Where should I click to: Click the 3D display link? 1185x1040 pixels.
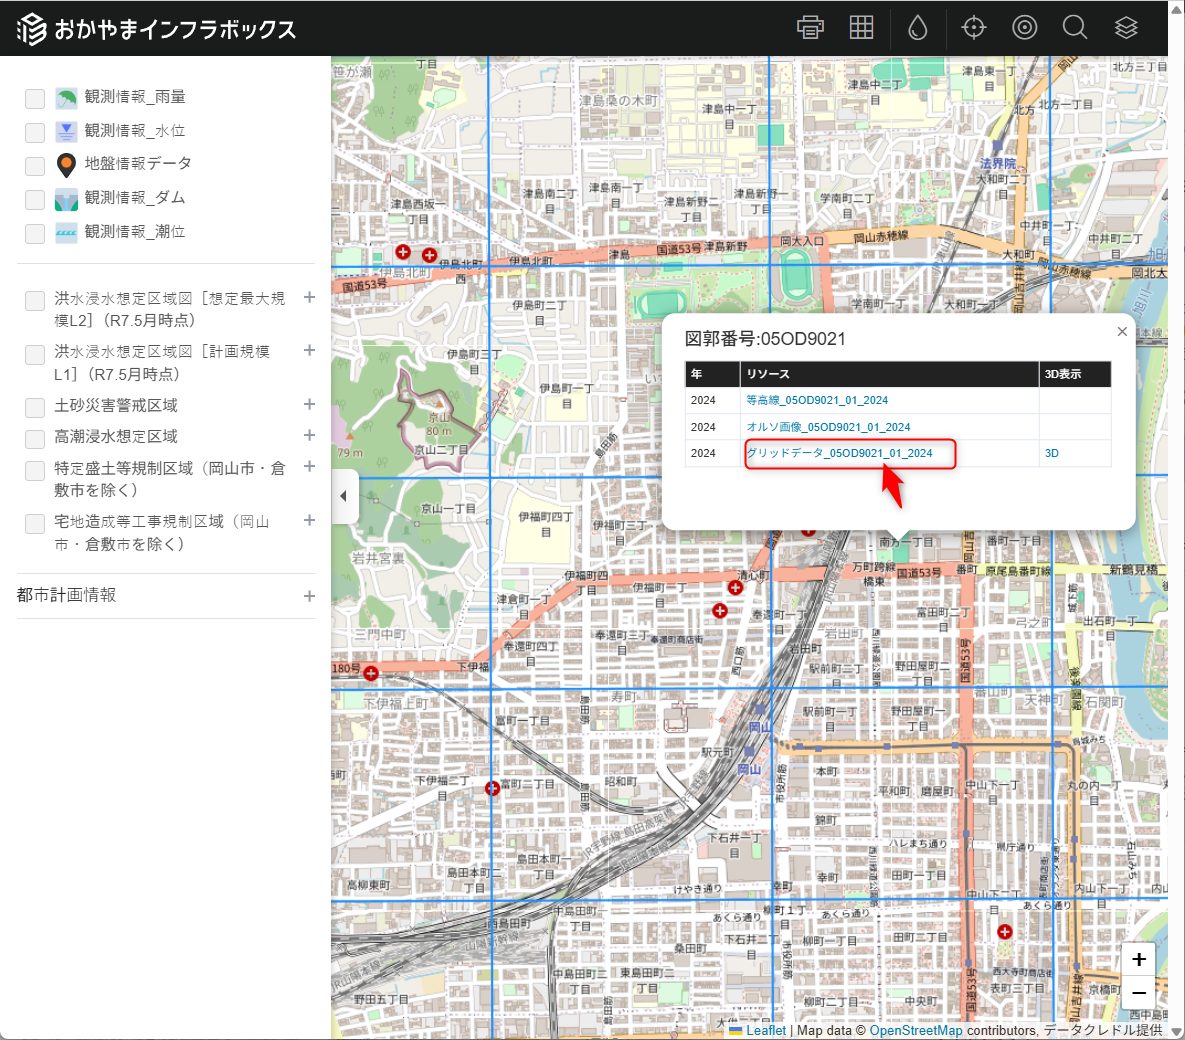click(x=1052, y=453)
